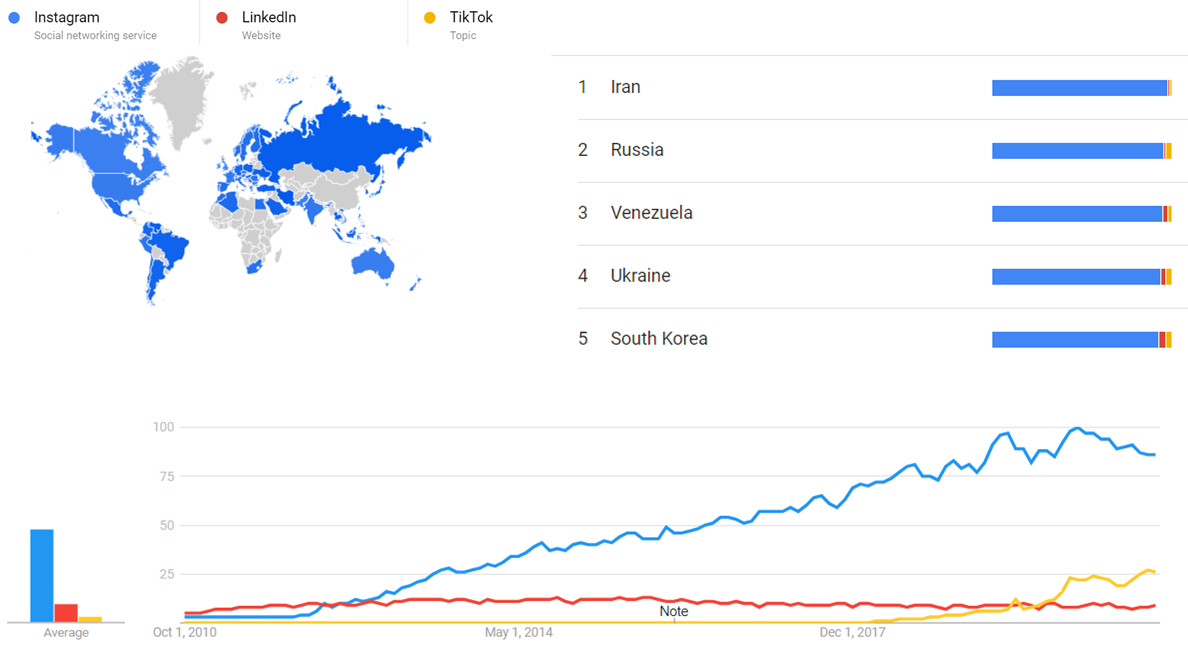
Task: Click Australia on the world map
Action: [374, 263]
